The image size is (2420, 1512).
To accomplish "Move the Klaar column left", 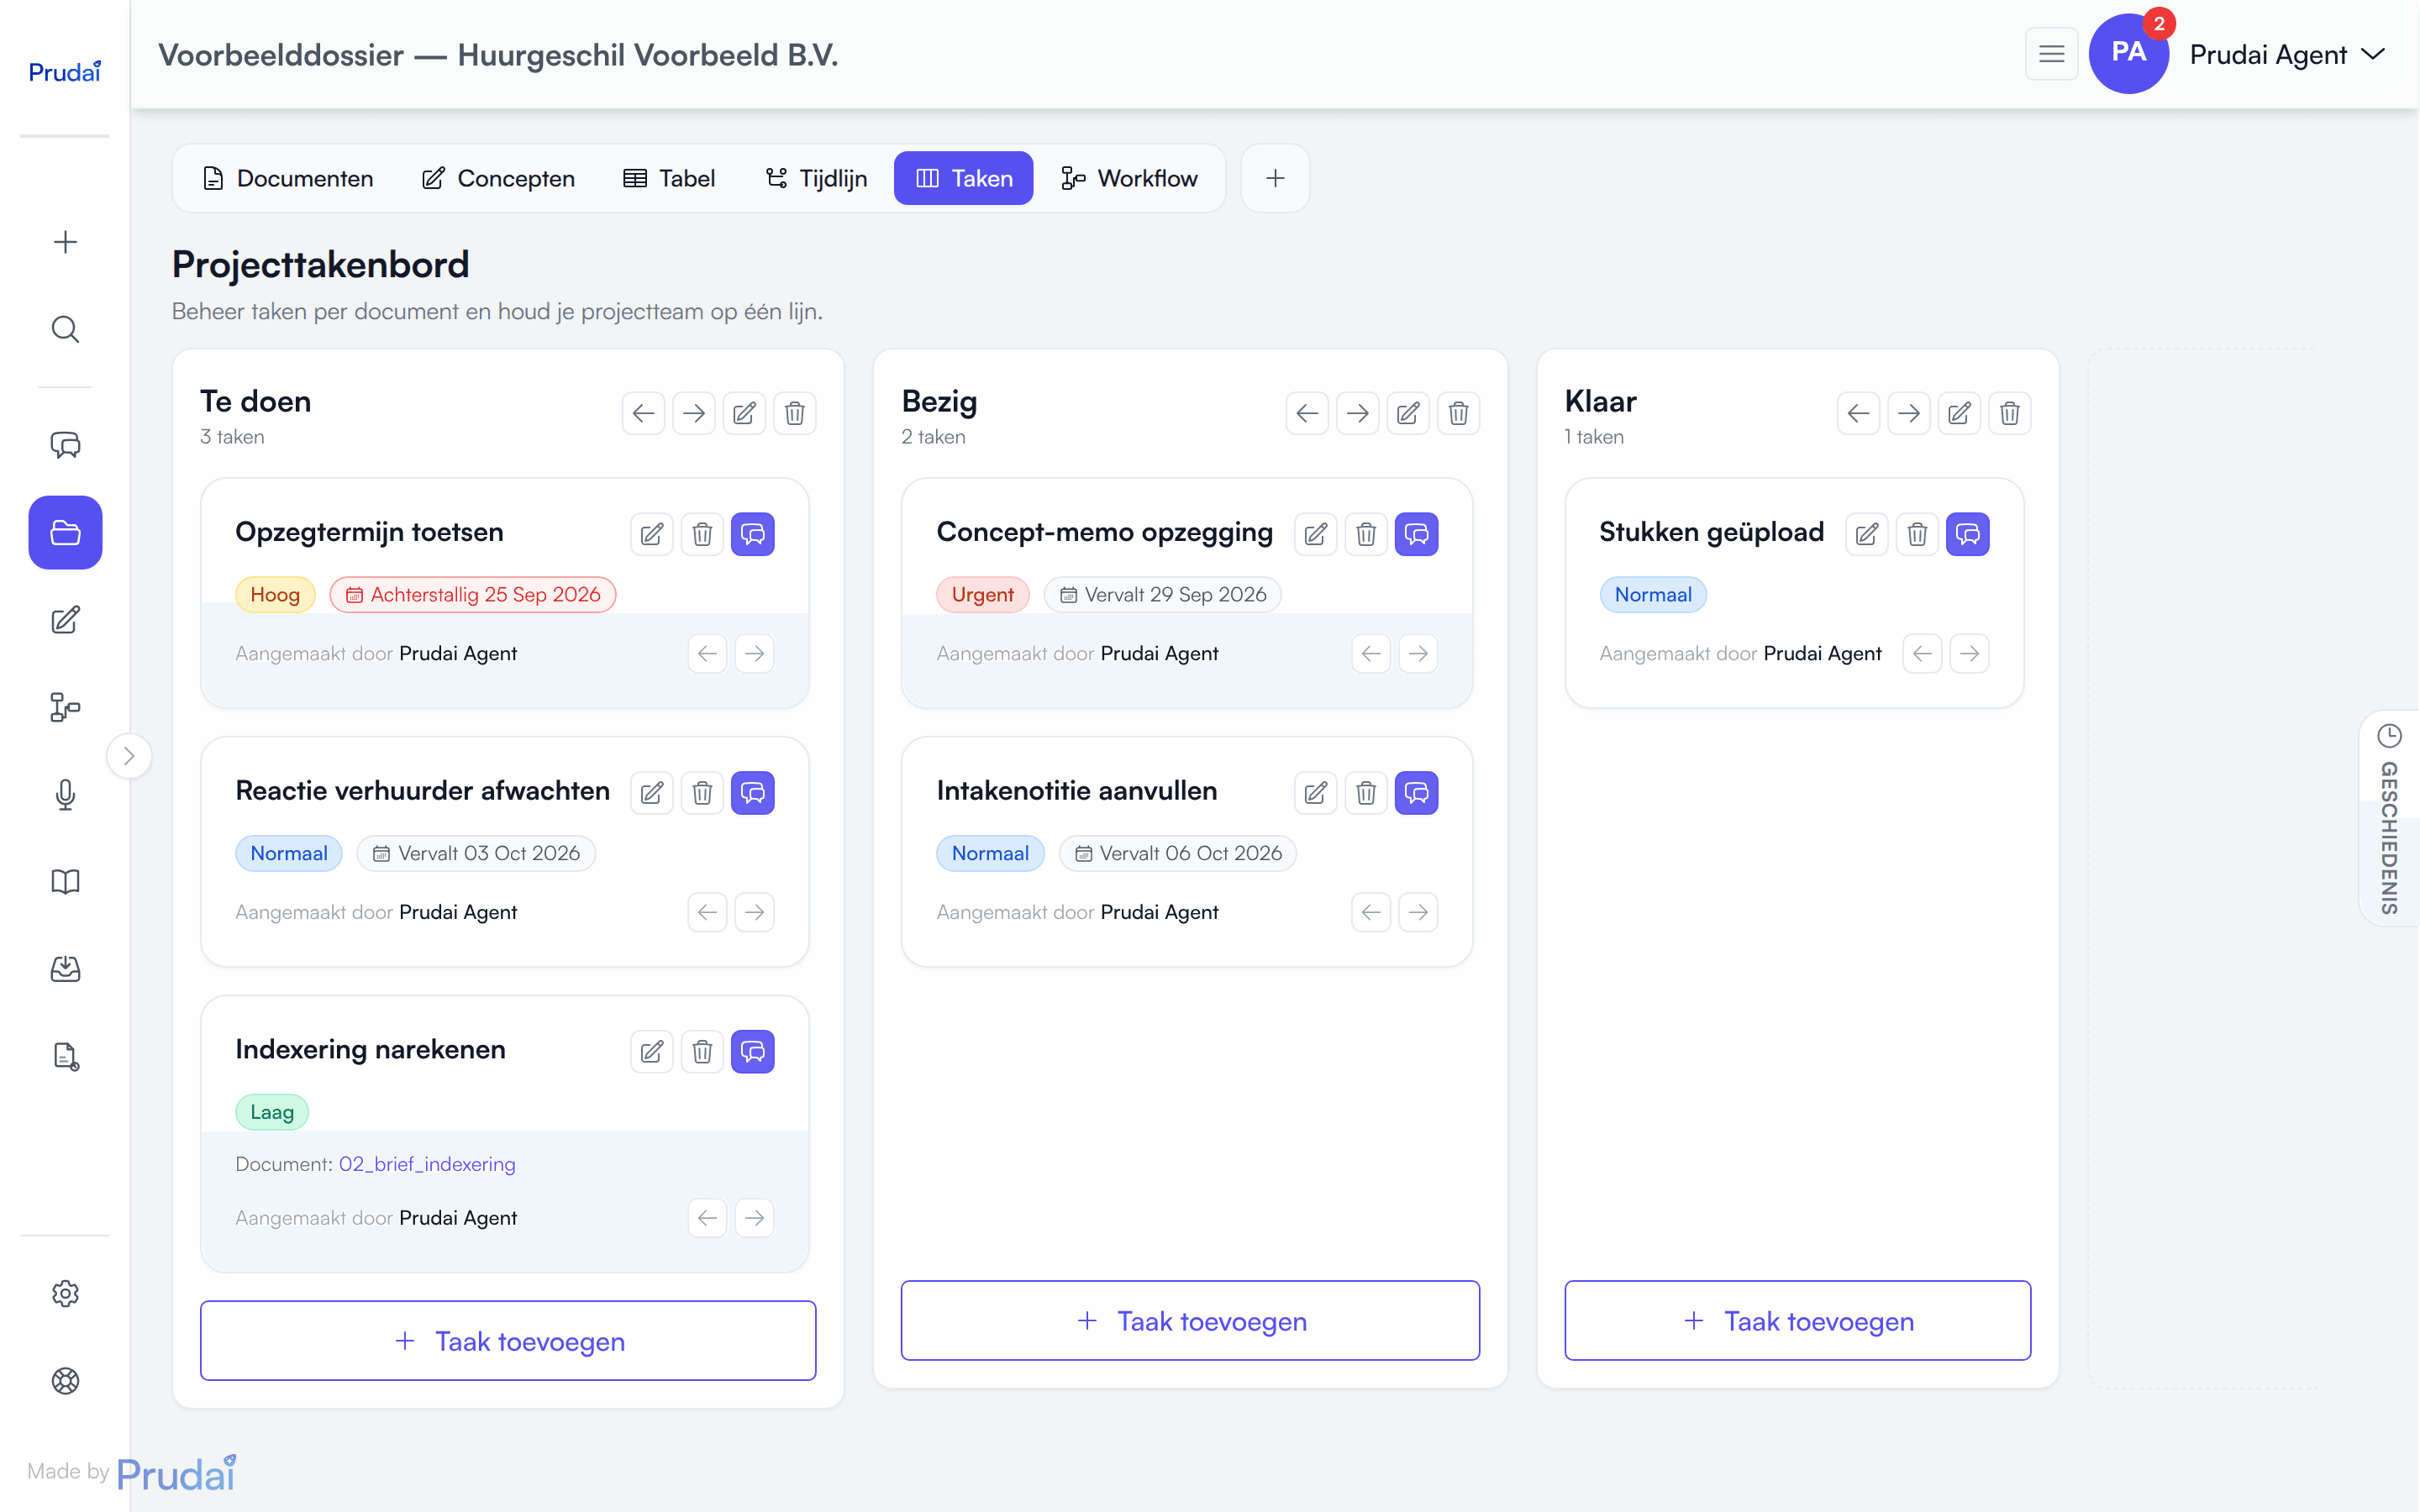I will 1858,413.
